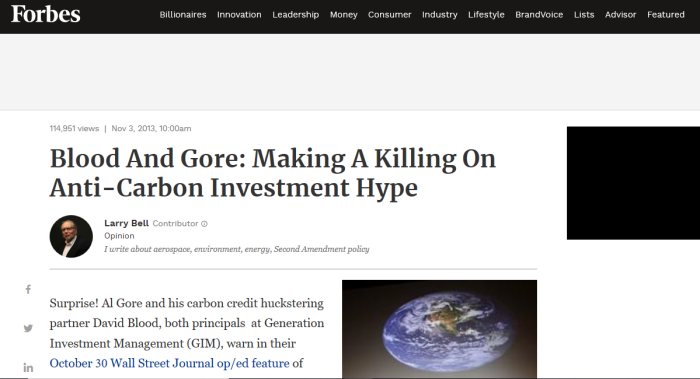Click the article headline Blood And Gore

point(273,173)
